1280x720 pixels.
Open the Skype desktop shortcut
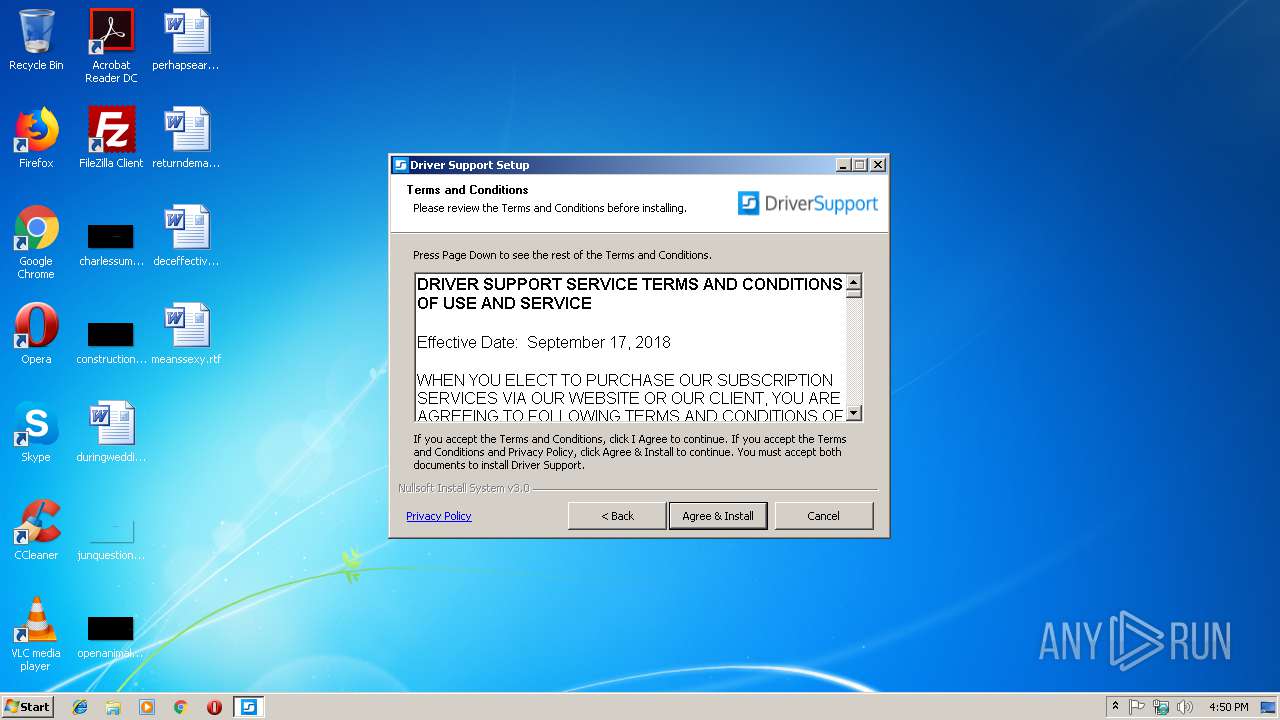click(x=36, y=432)
